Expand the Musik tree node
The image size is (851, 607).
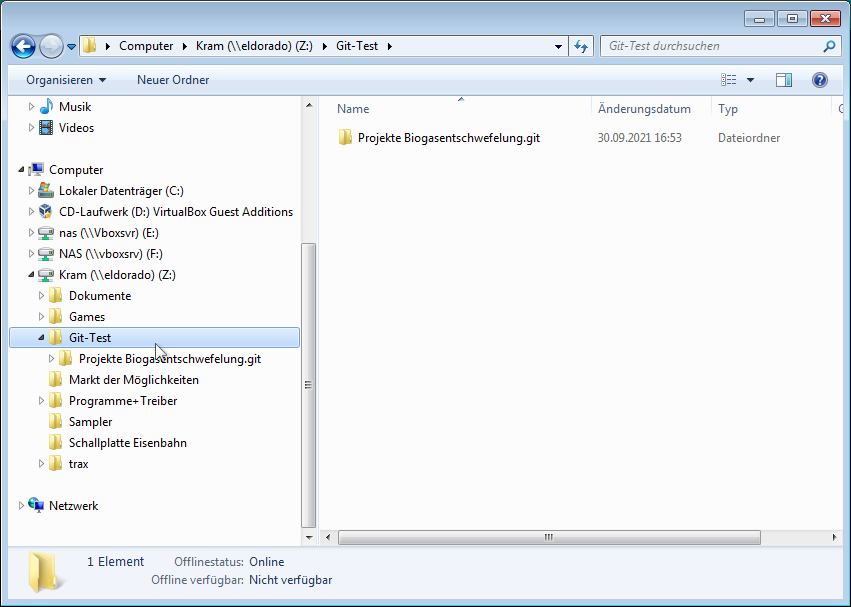[31, 106]
